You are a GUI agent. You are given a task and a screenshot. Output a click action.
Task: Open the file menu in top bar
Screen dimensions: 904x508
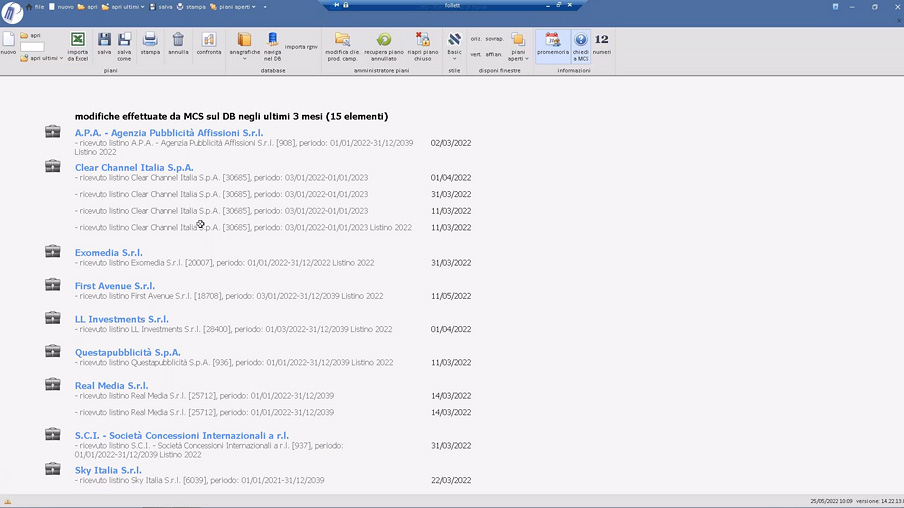coord(38,7)
